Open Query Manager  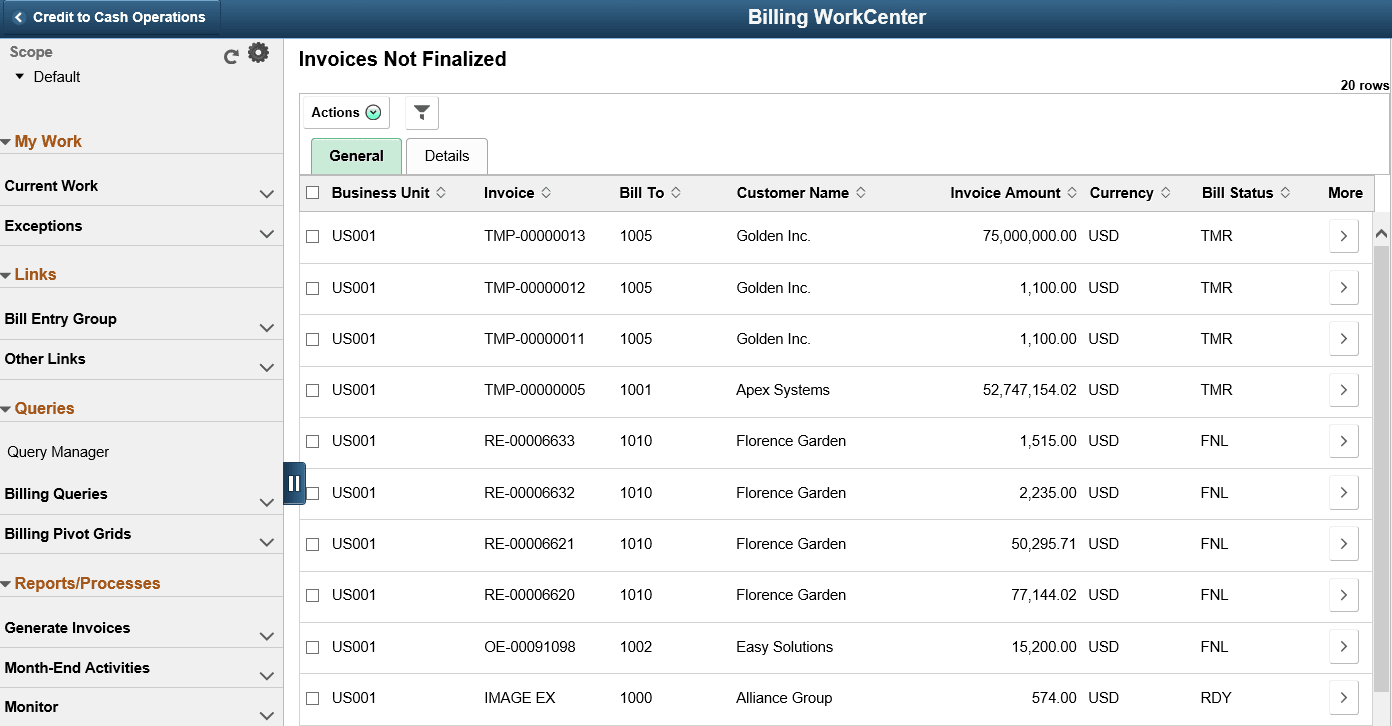(x=58, y=451)
